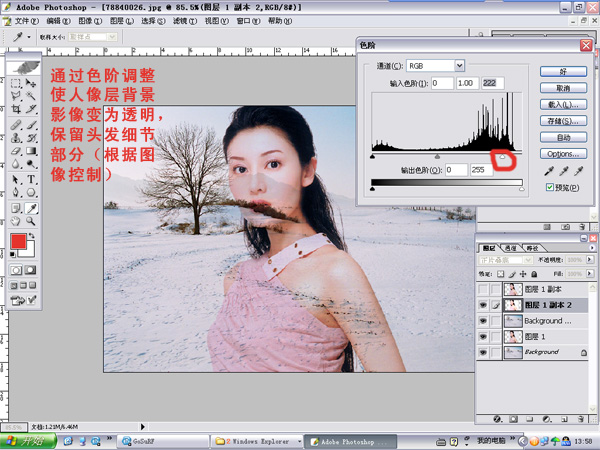Screen dimensions: 600x450
Task: Toggle the Preview checkbox in Levels dialog
Action: click(x=550, y=187)
